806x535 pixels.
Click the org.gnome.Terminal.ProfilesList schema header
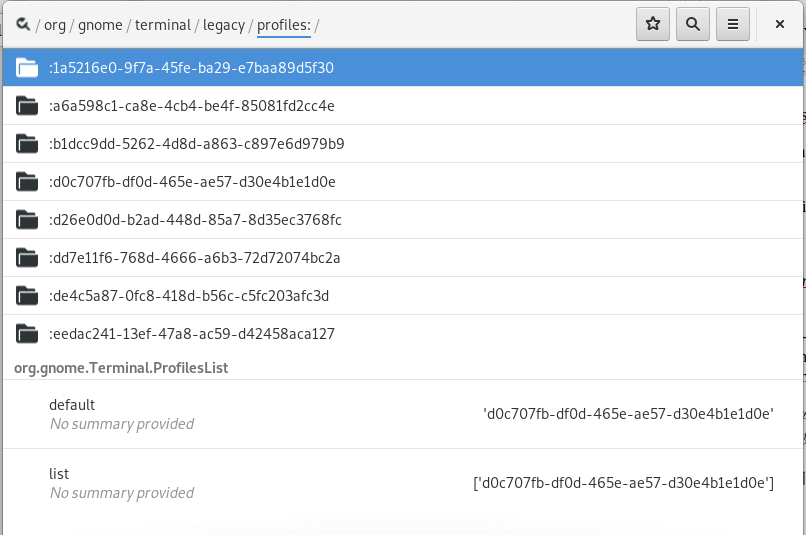point(121,368)
